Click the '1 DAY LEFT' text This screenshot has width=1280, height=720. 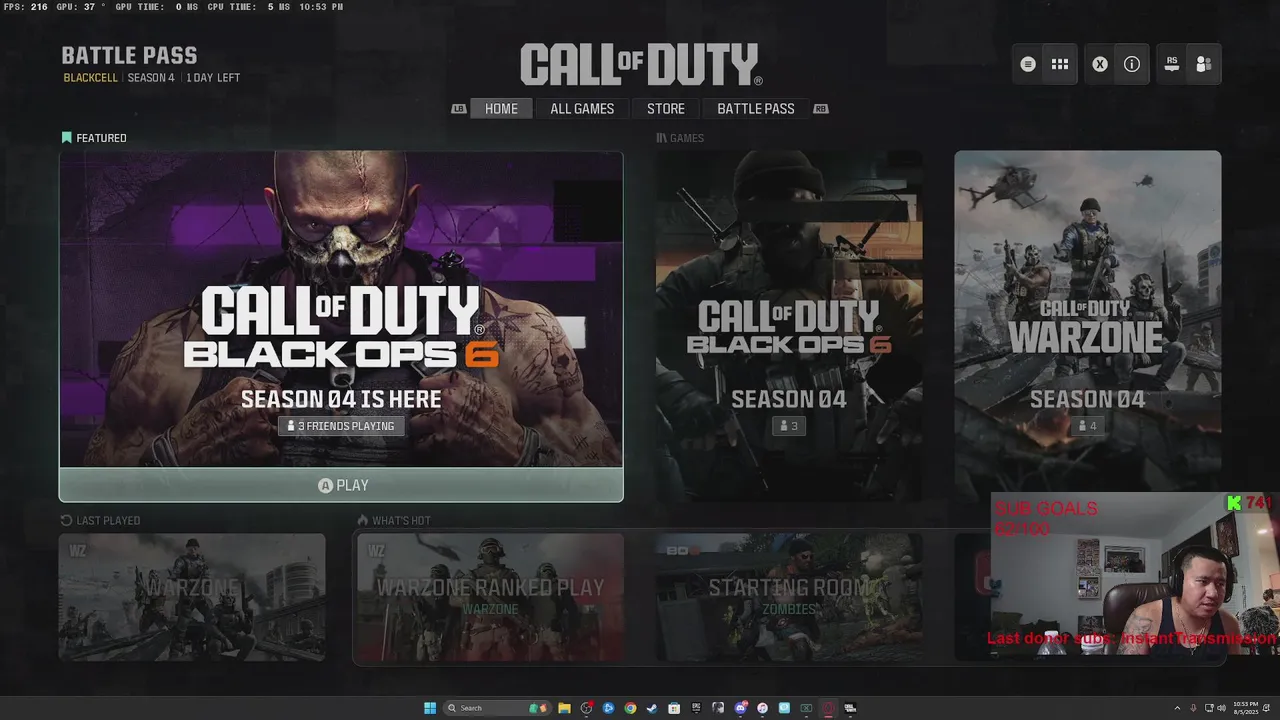(x=213, y=78)
